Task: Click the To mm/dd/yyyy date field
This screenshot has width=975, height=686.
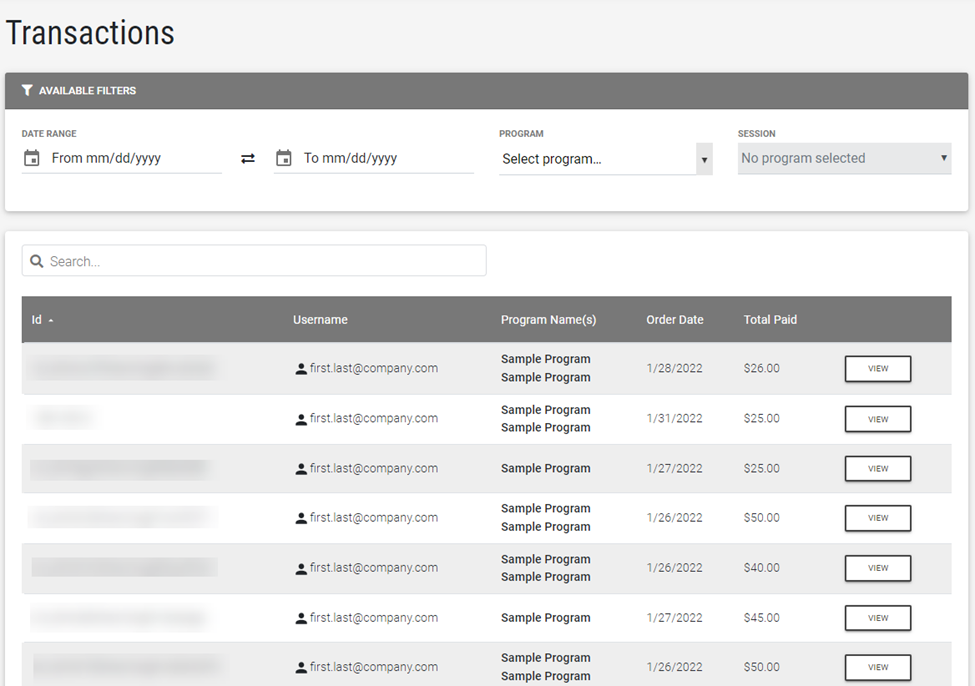Action: coord(386,158)
